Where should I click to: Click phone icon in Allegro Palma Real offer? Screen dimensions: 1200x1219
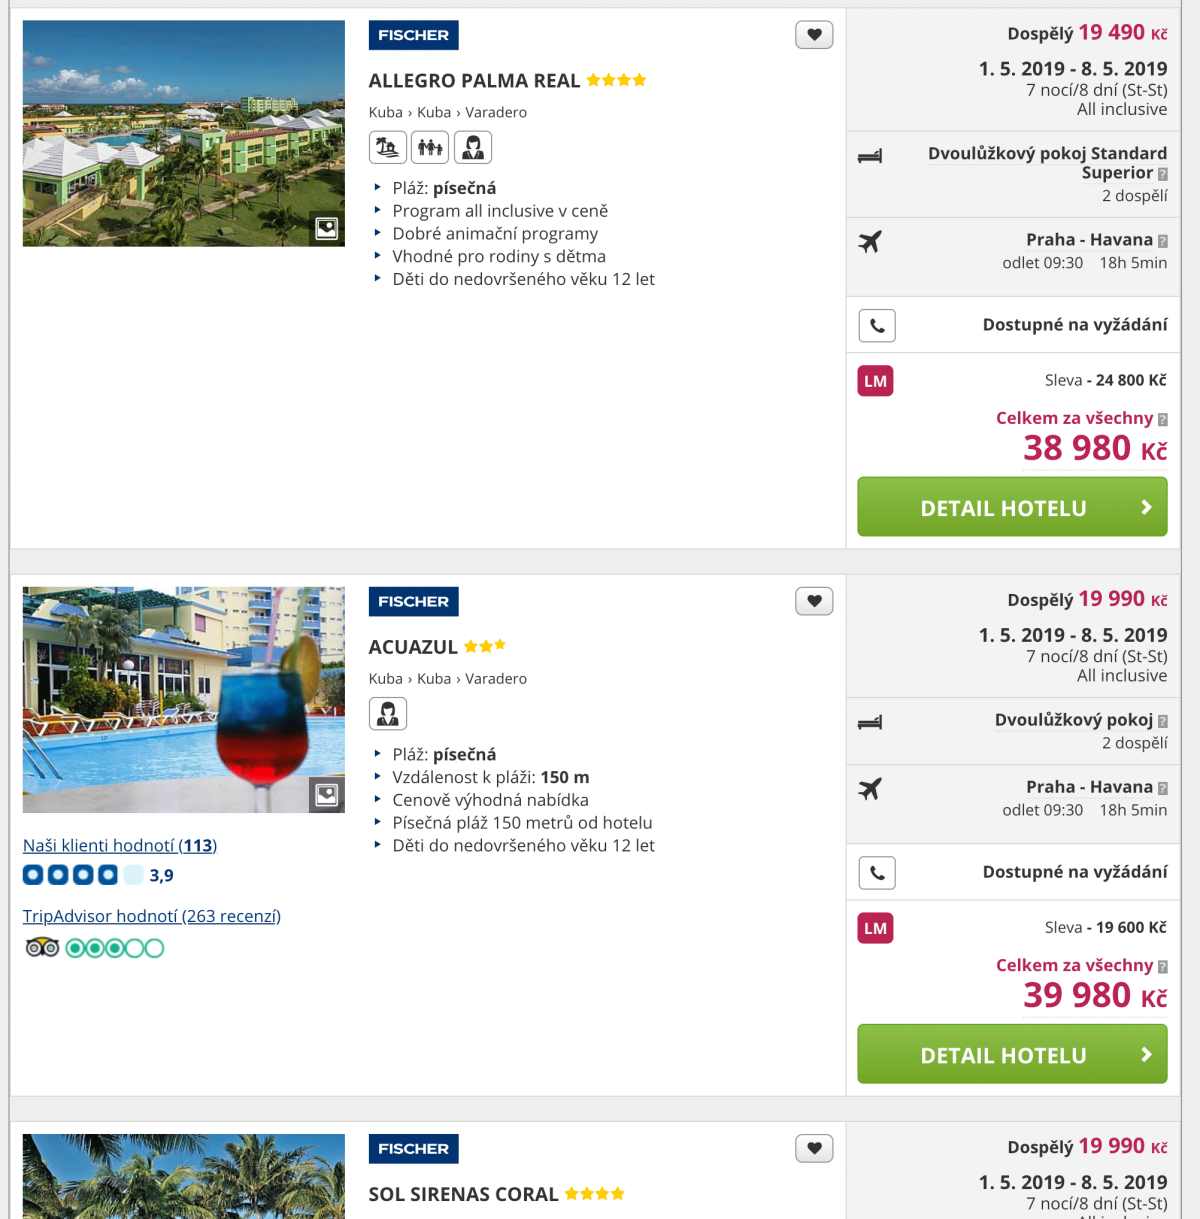(877, 325)
